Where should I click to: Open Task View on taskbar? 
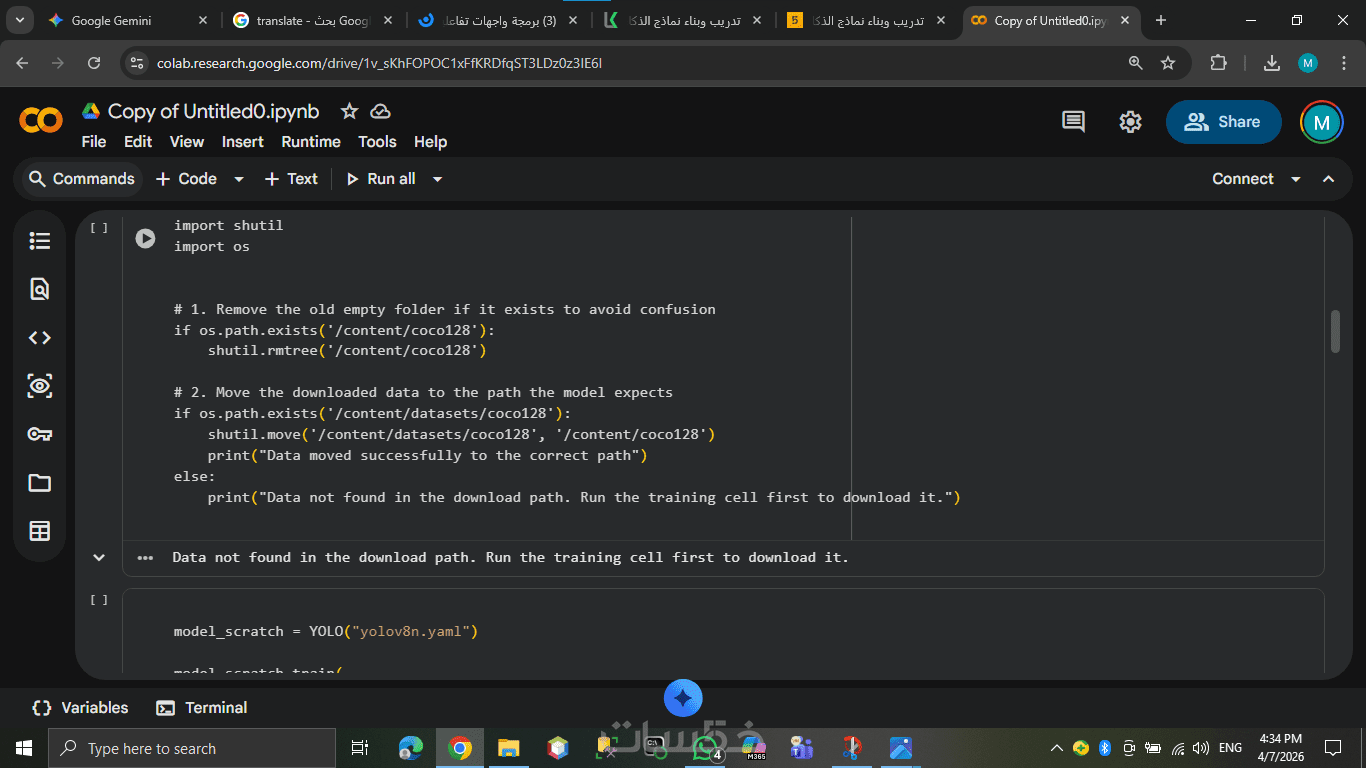(x=361, y=748)
